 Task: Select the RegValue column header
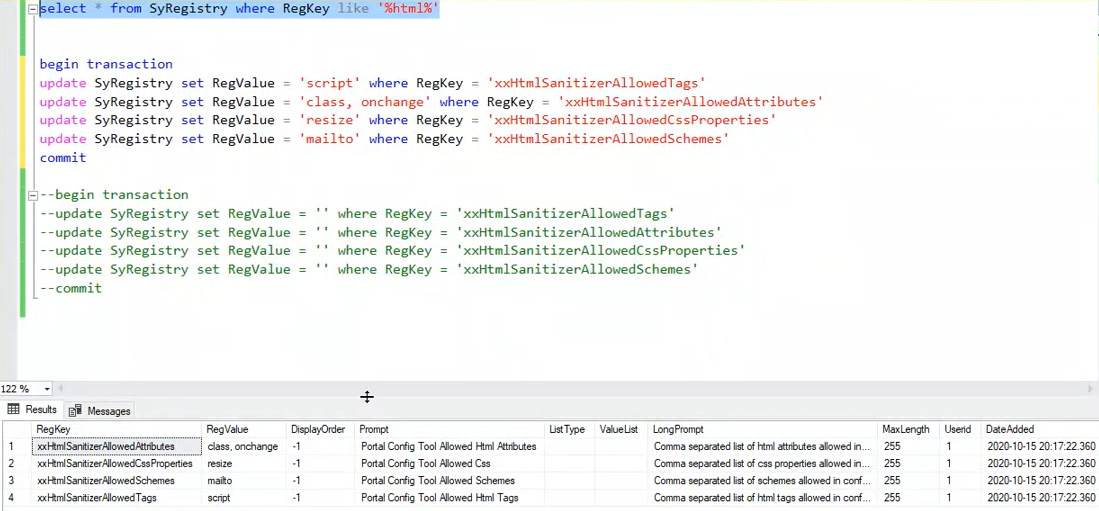click(x=244, y=429)
